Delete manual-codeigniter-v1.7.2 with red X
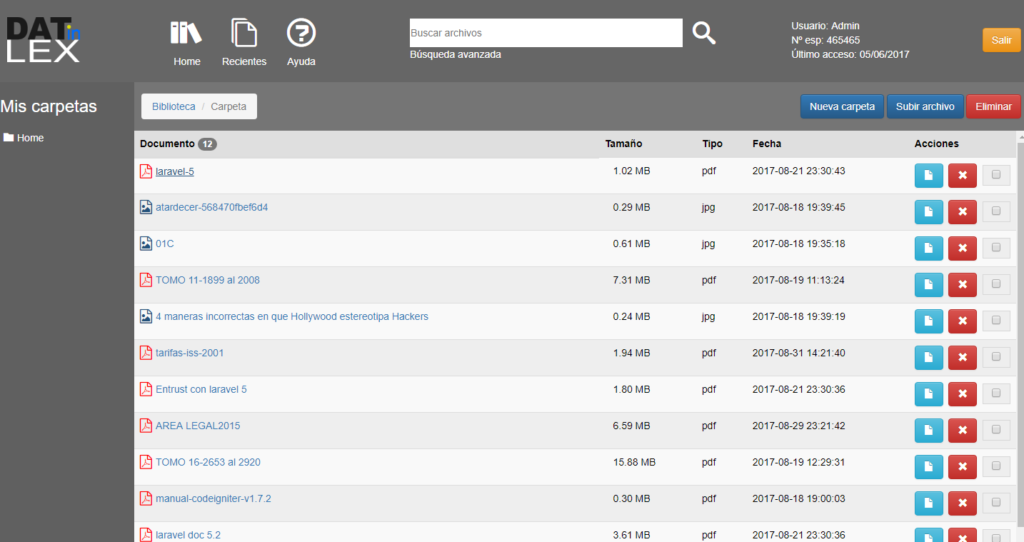Screen dimensions: 1024x542 coord(962,503)
